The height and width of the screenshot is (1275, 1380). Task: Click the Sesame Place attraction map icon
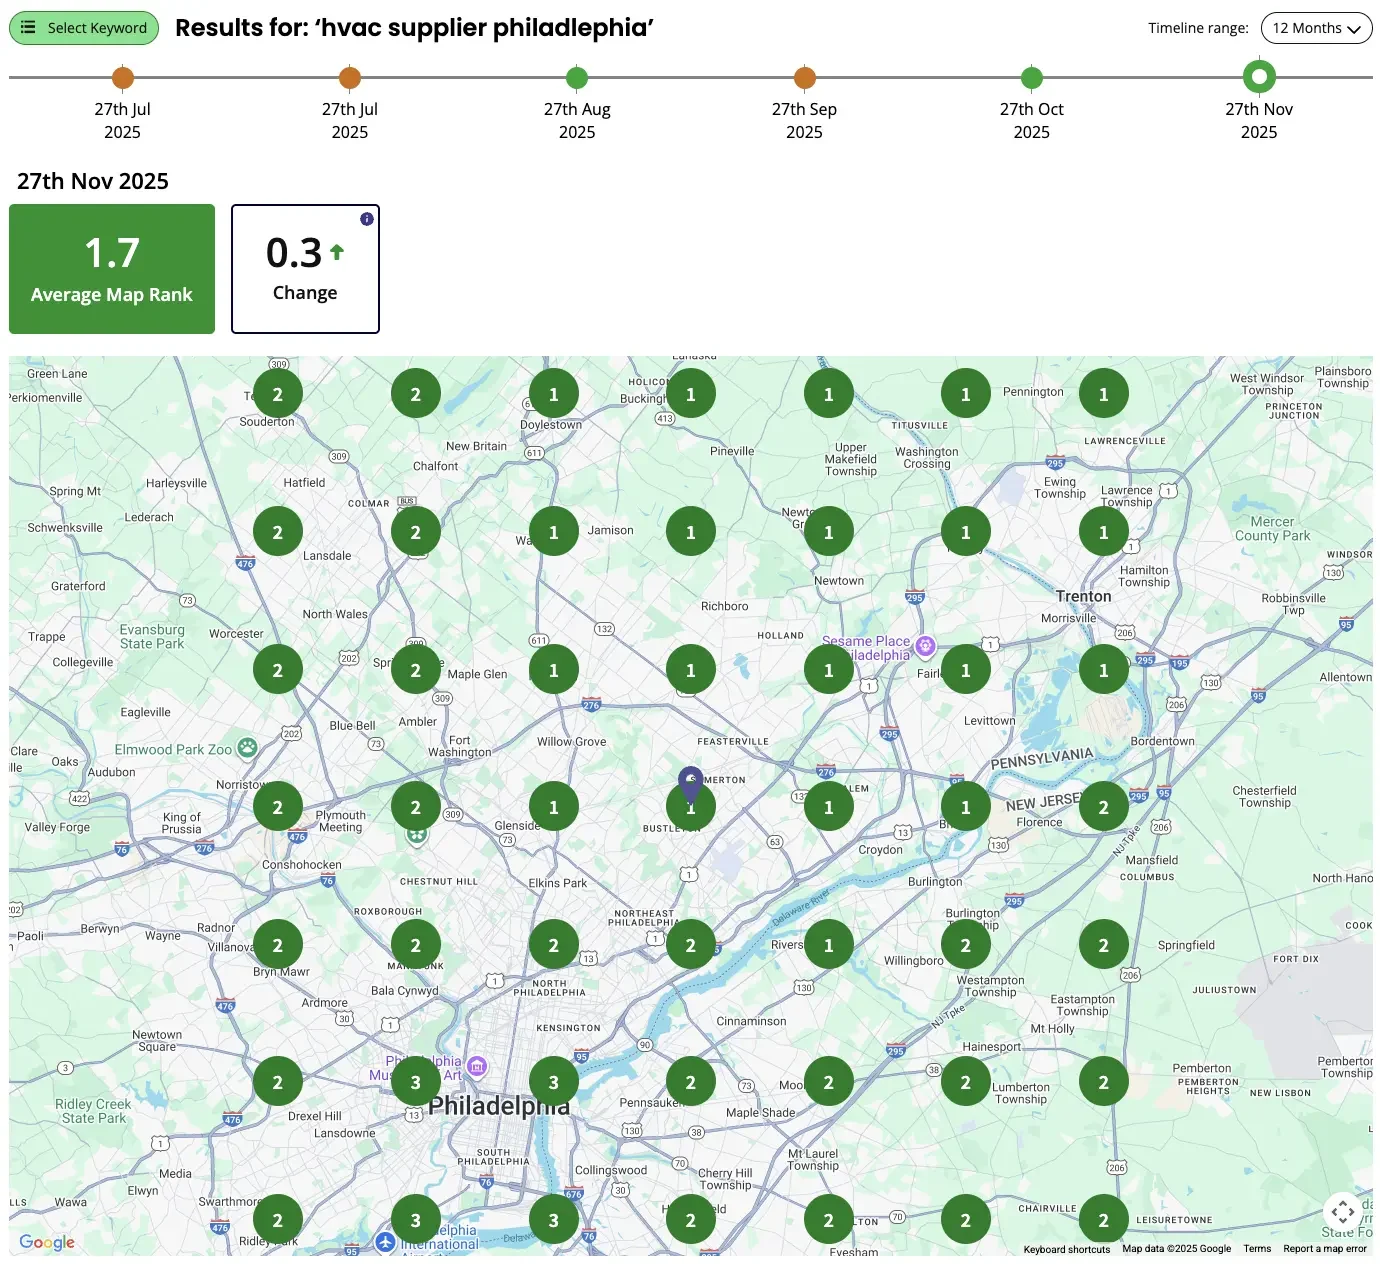tap(925, 646)
